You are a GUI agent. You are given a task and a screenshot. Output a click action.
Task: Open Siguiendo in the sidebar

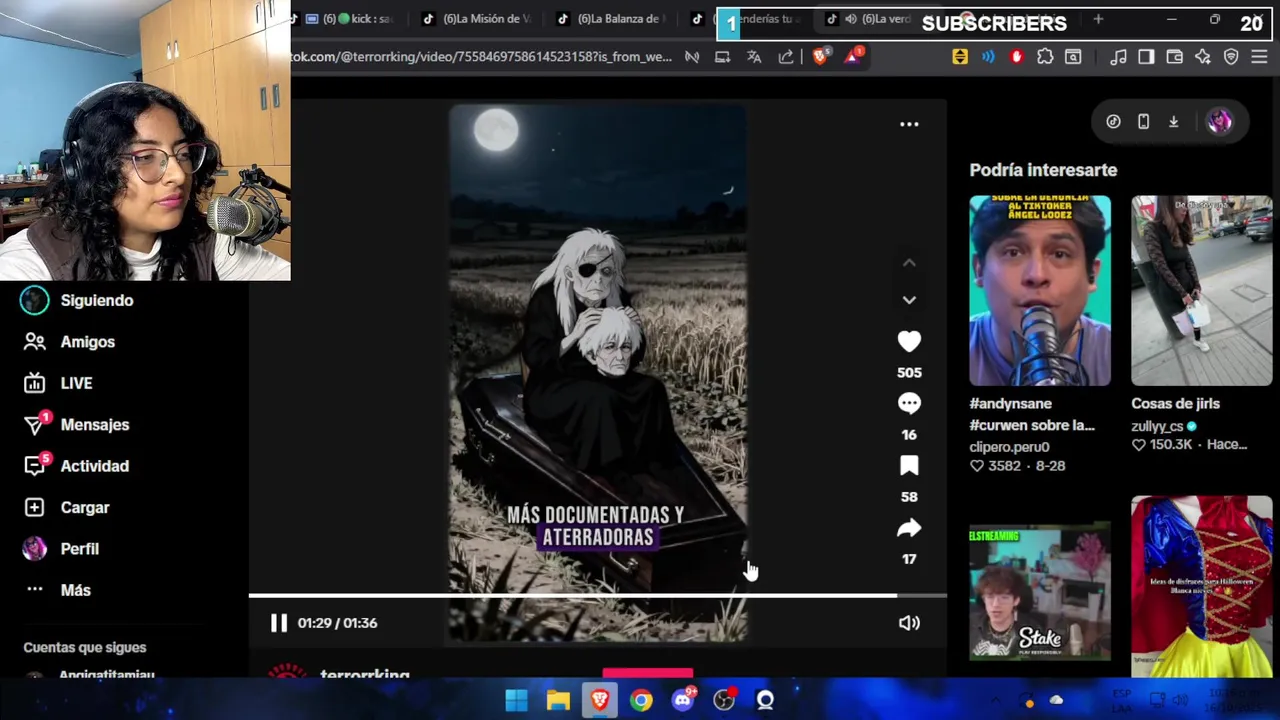point(96,300)
